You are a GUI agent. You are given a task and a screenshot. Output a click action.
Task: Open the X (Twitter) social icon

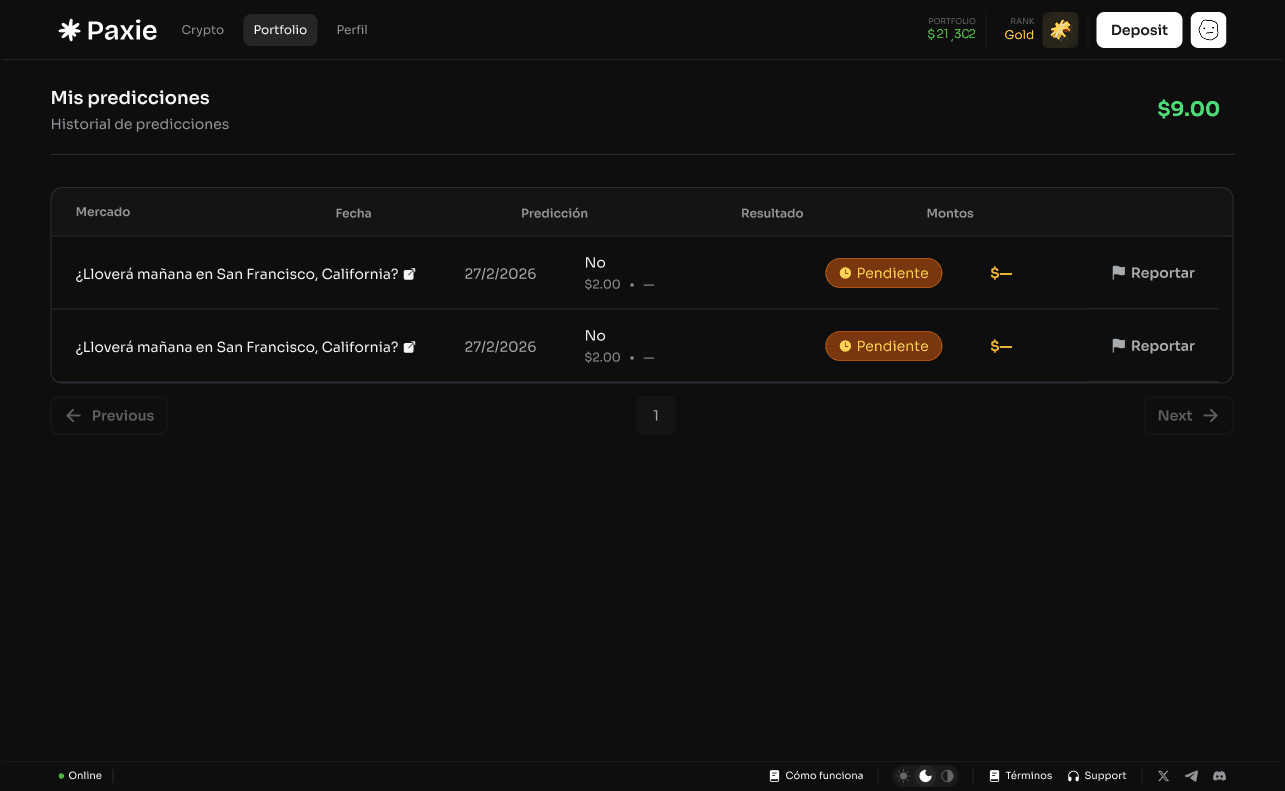point(1163,776)
